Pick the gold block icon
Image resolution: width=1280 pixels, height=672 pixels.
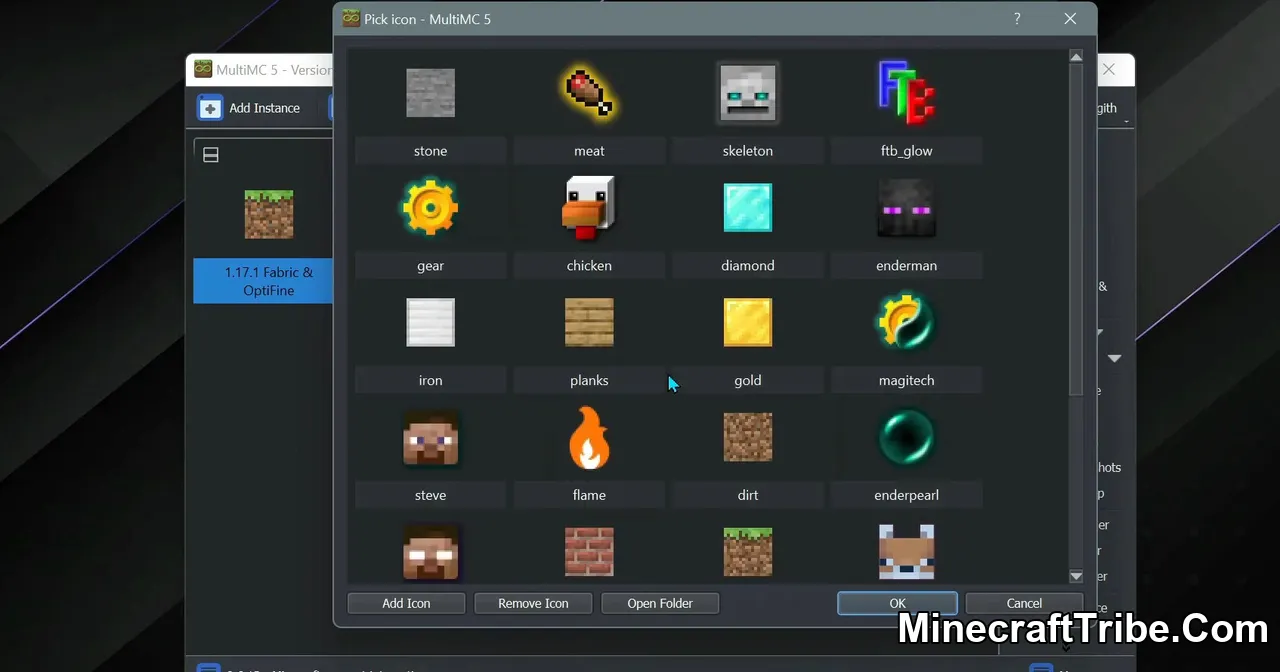click(748, 323)
